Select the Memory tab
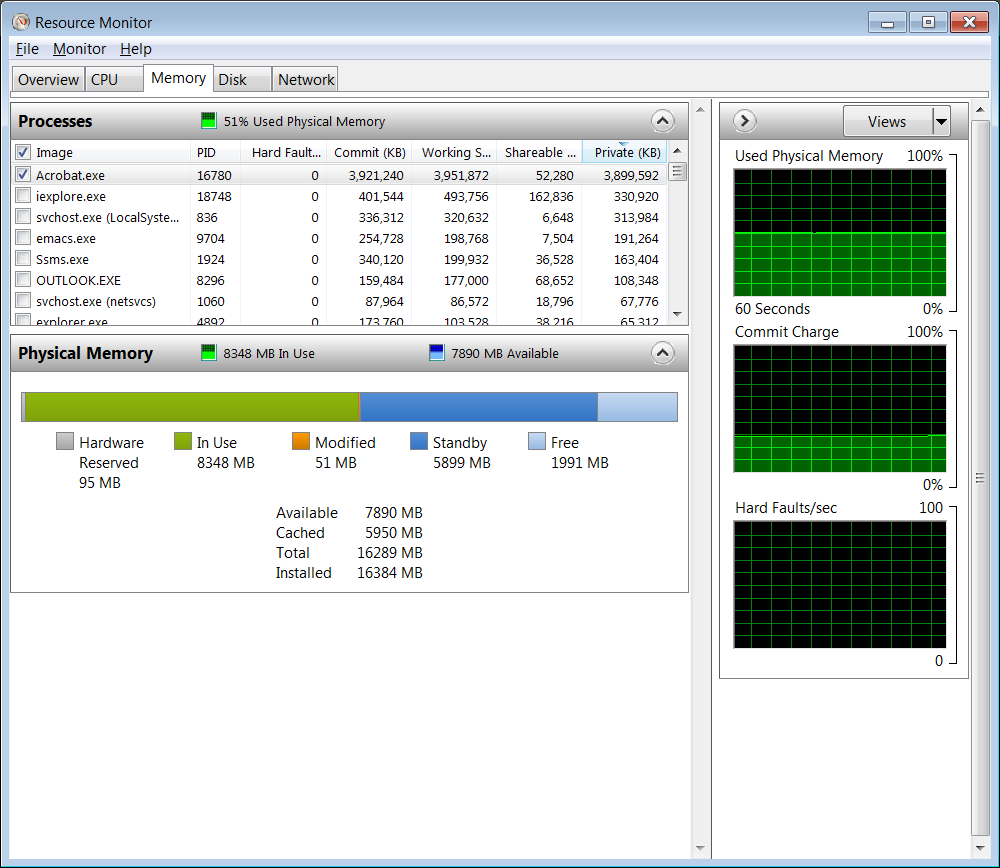The width and height of the screenshot is (1000, 868). tap(179, 78)
